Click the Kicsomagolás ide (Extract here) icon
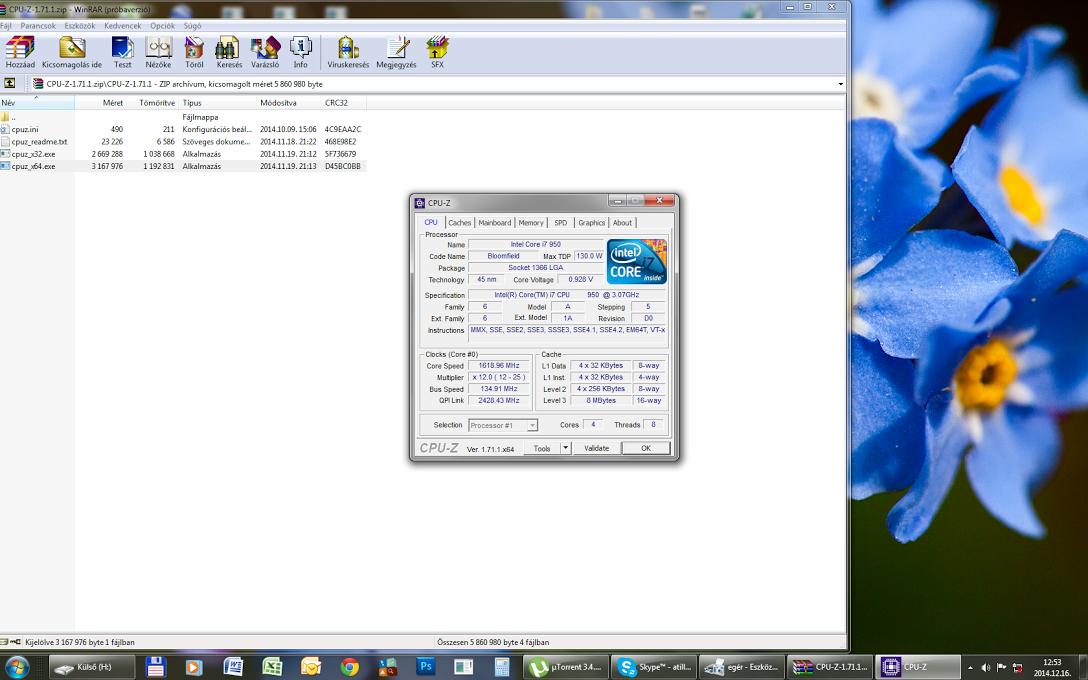The height and width of the screenshot is (680, 1088). point(72,53)
